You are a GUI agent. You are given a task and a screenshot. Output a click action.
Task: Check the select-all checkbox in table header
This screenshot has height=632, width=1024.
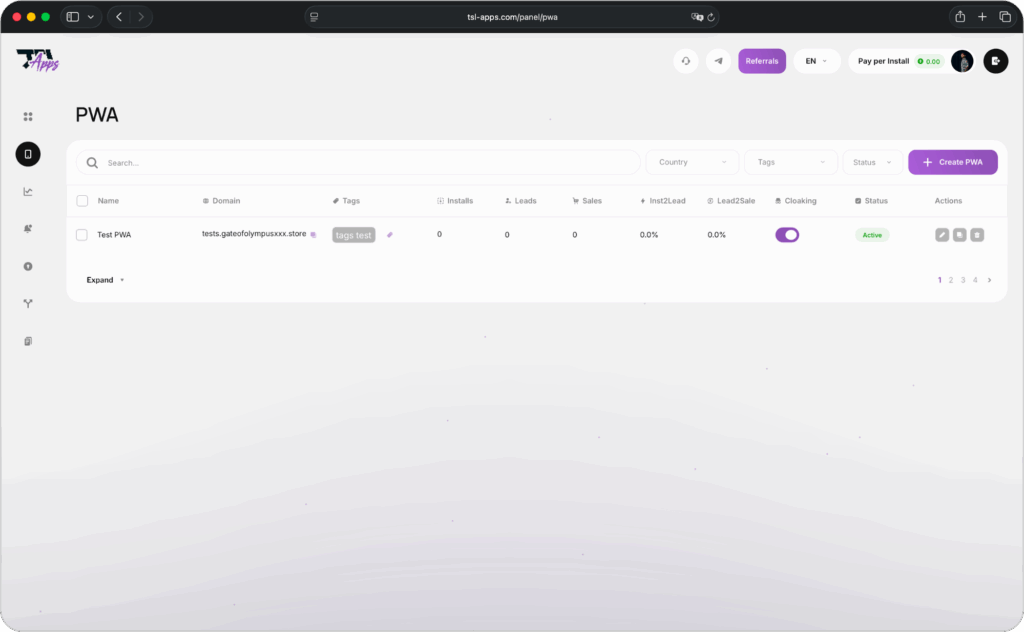[82, 201]
